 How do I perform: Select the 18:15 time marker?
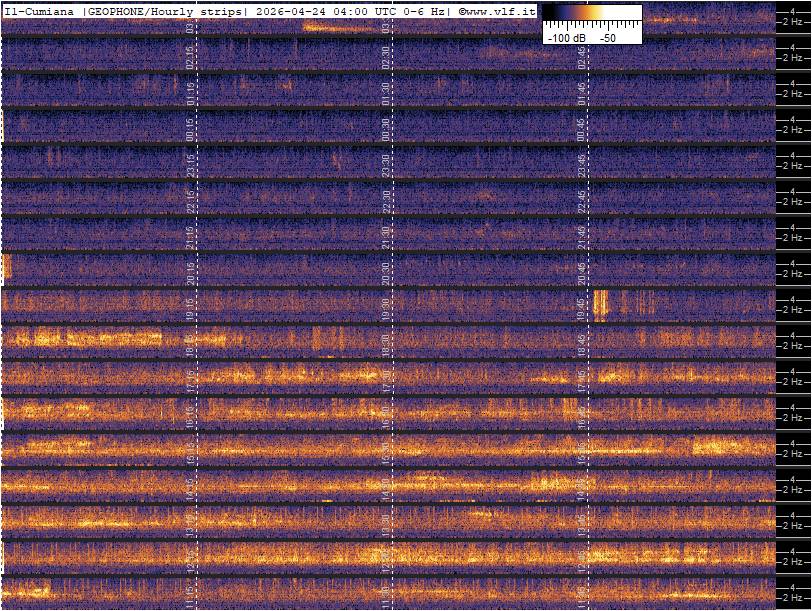(190, 345)
